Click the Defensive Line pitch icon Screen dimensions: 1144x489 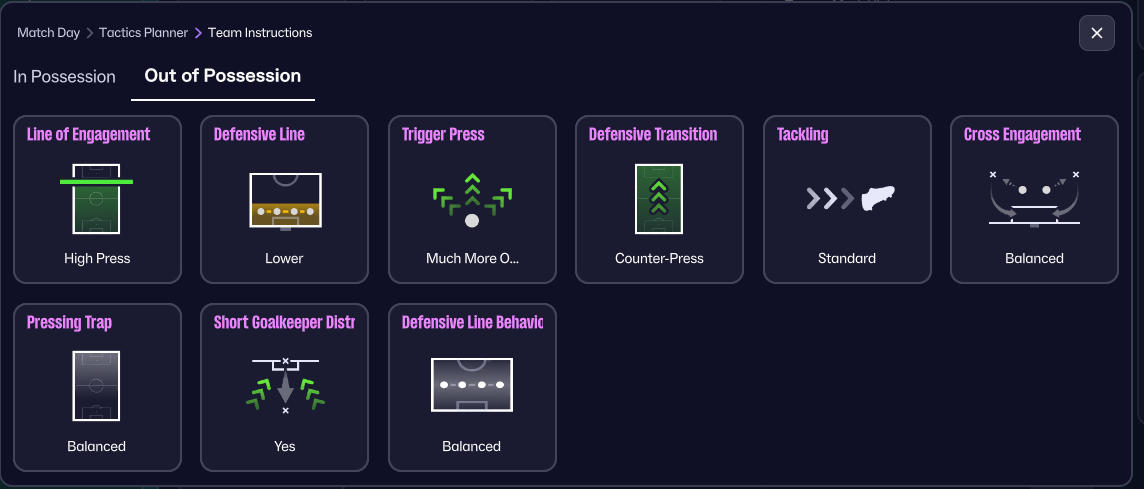[284, 200]
